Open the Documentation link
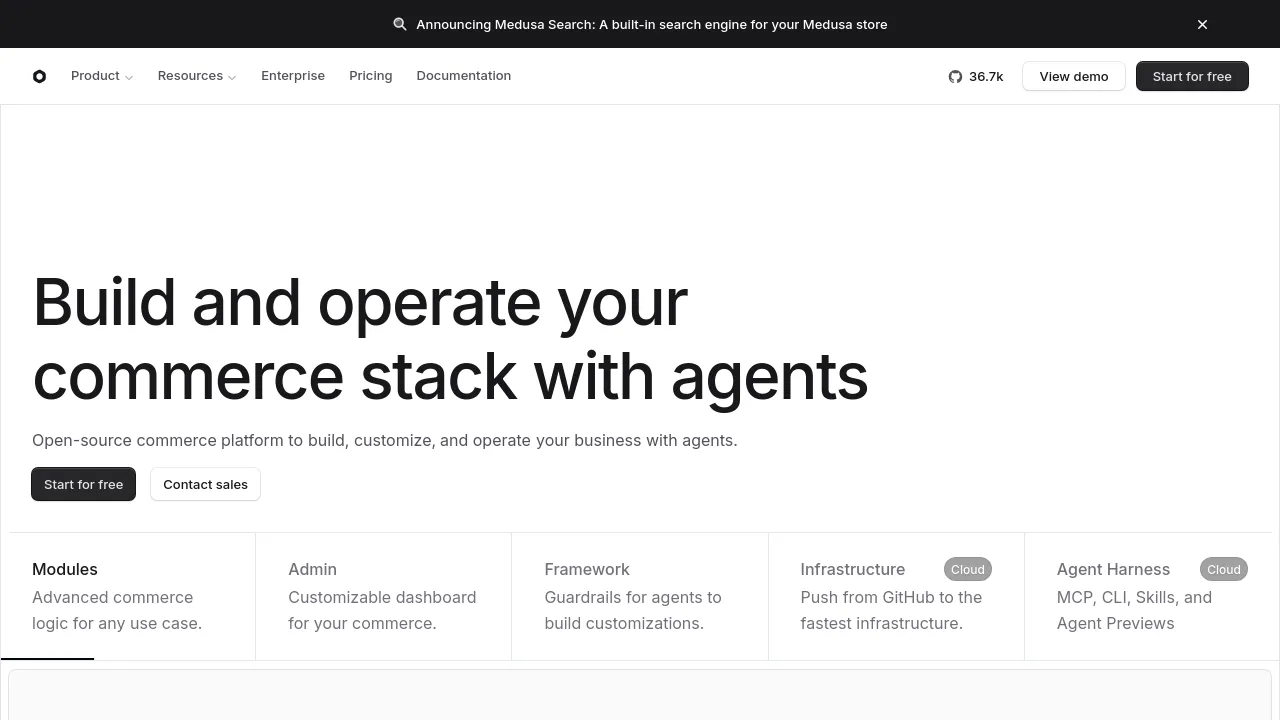 pos(464,76)
